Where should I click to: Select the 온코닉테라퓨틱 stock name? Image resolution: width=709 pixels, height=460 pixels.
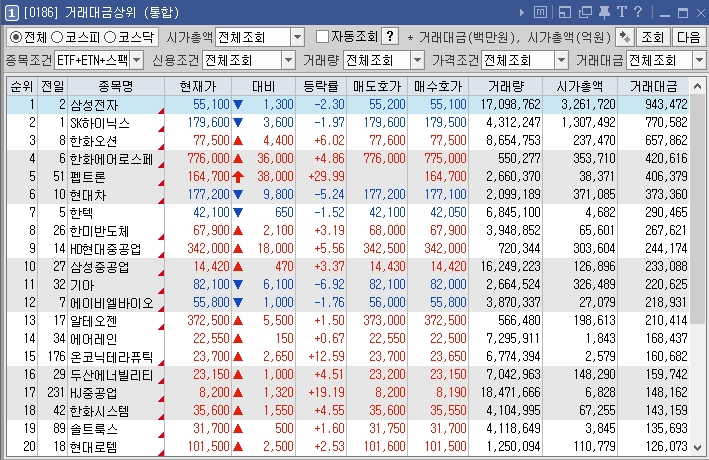pos(112,357)
